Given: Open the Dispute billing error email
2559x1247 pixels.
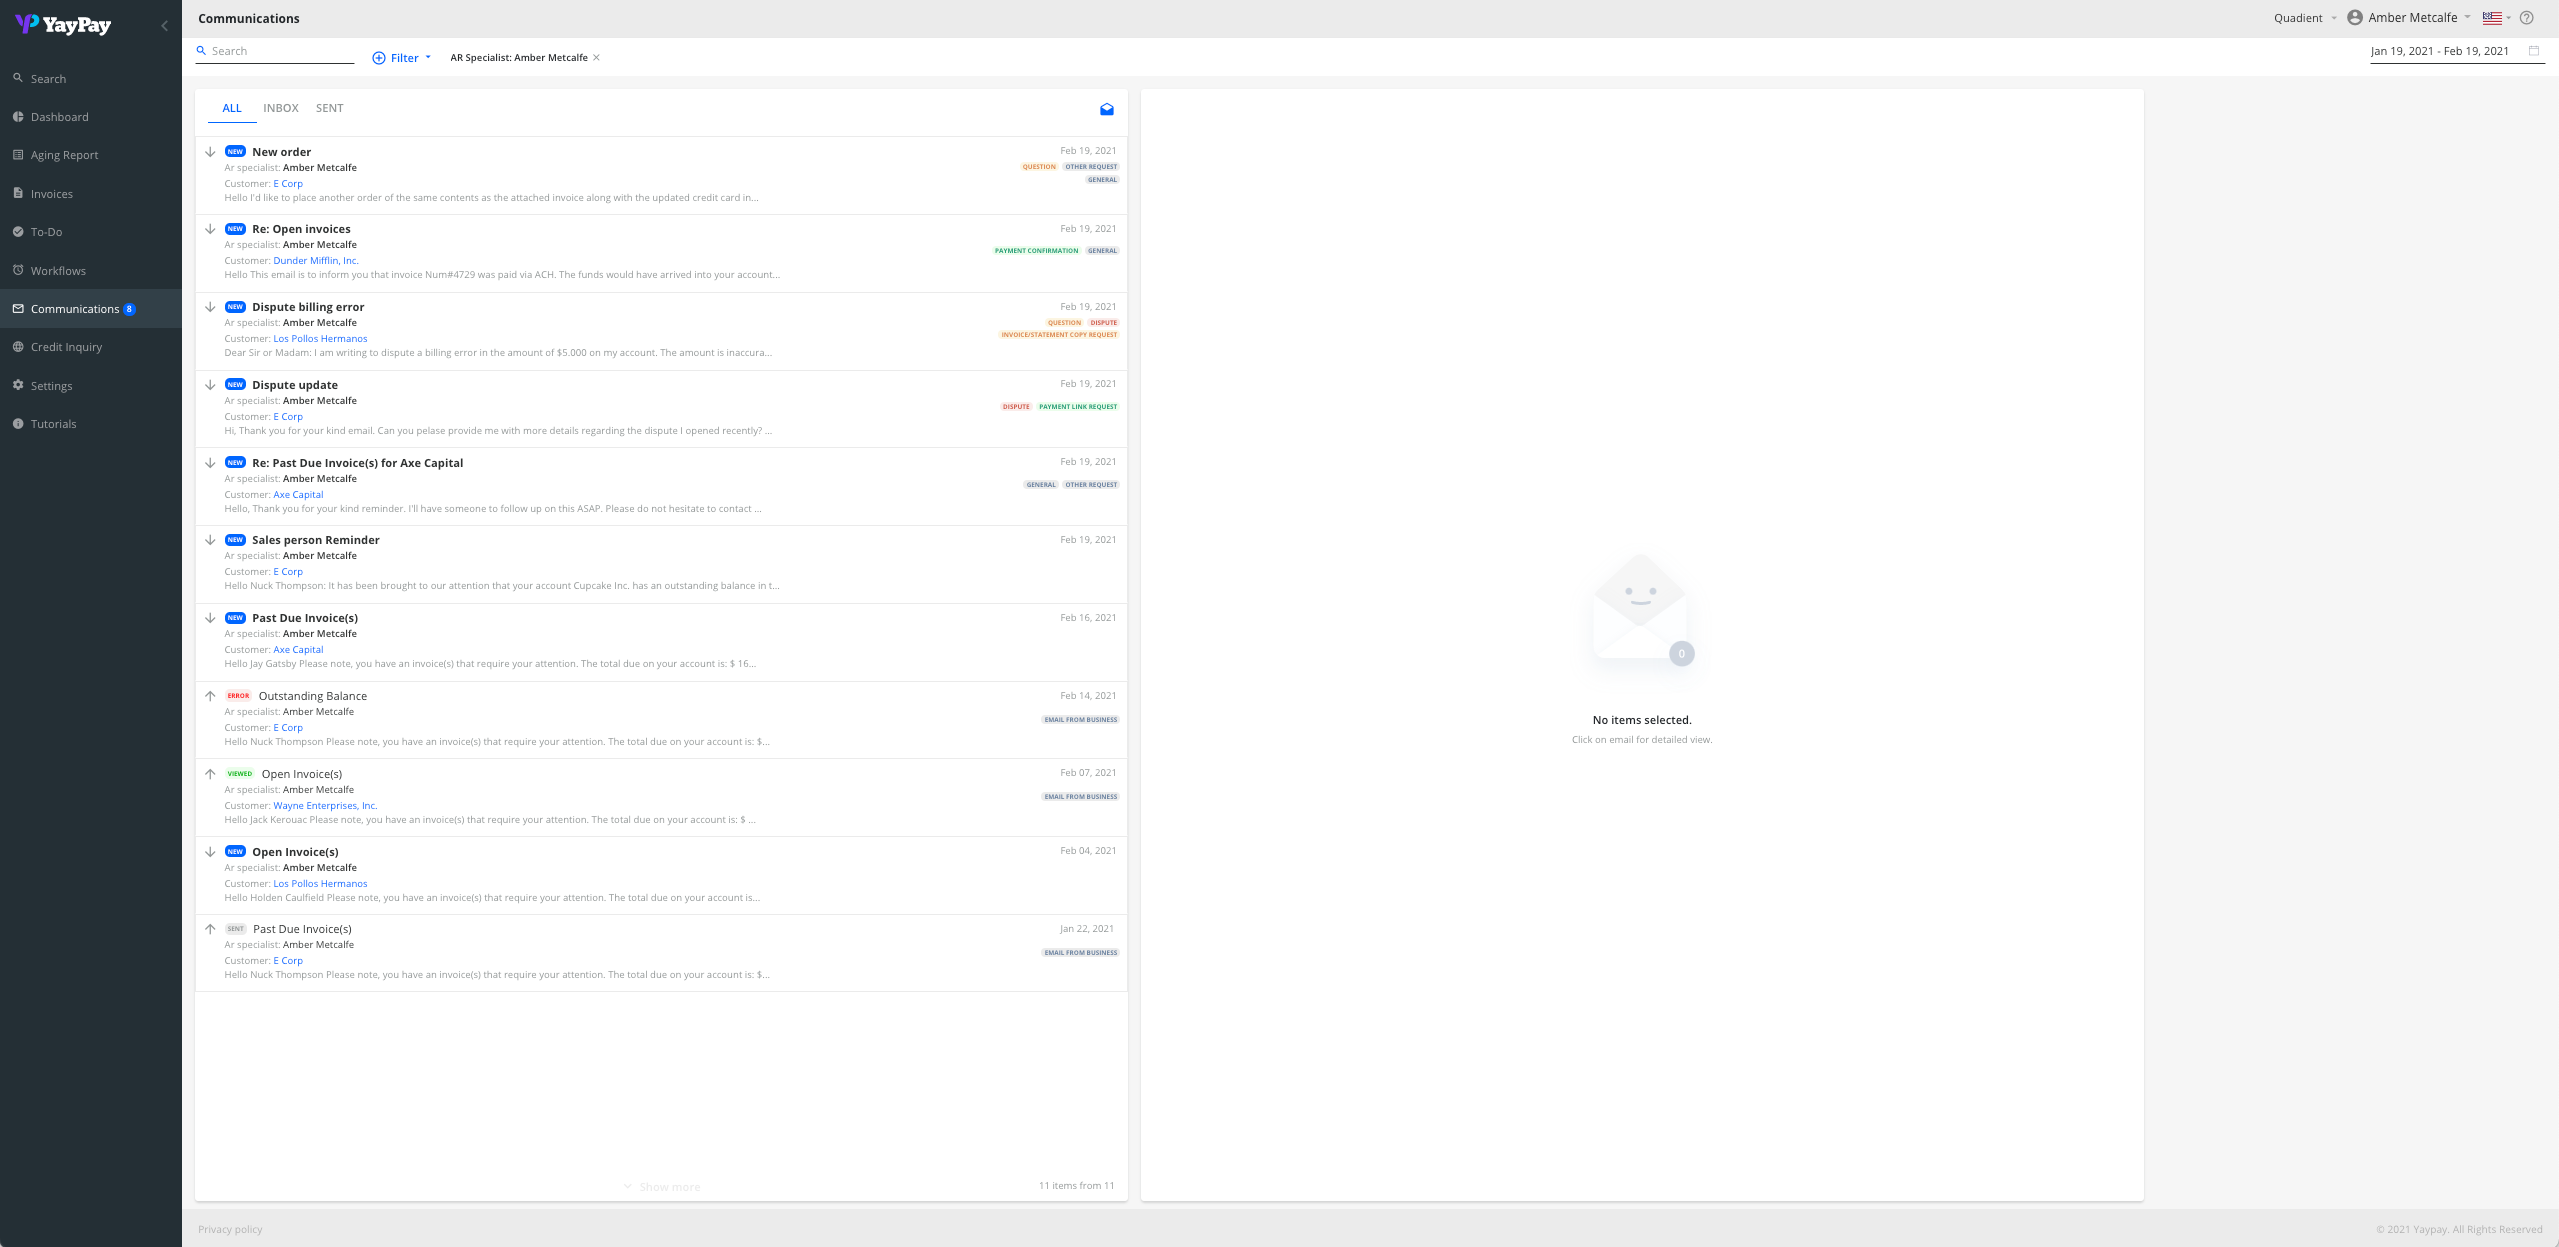Looking at the screenshot, I should pyautogui.click(x=308, y=307).
